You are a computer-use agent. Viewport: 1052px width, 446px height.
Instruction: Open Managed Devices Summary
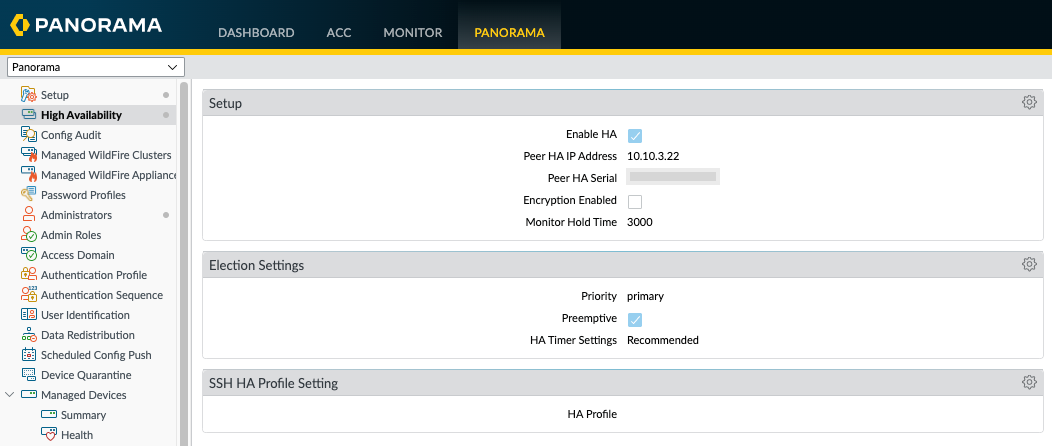click(x=83, y=415)
